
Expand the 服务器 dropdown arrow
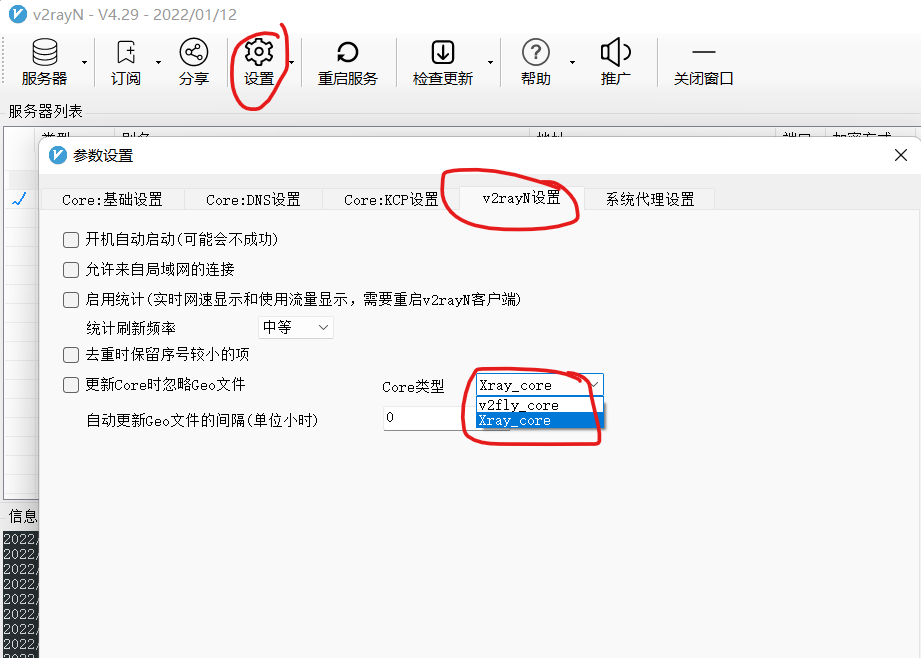point(85,62)
